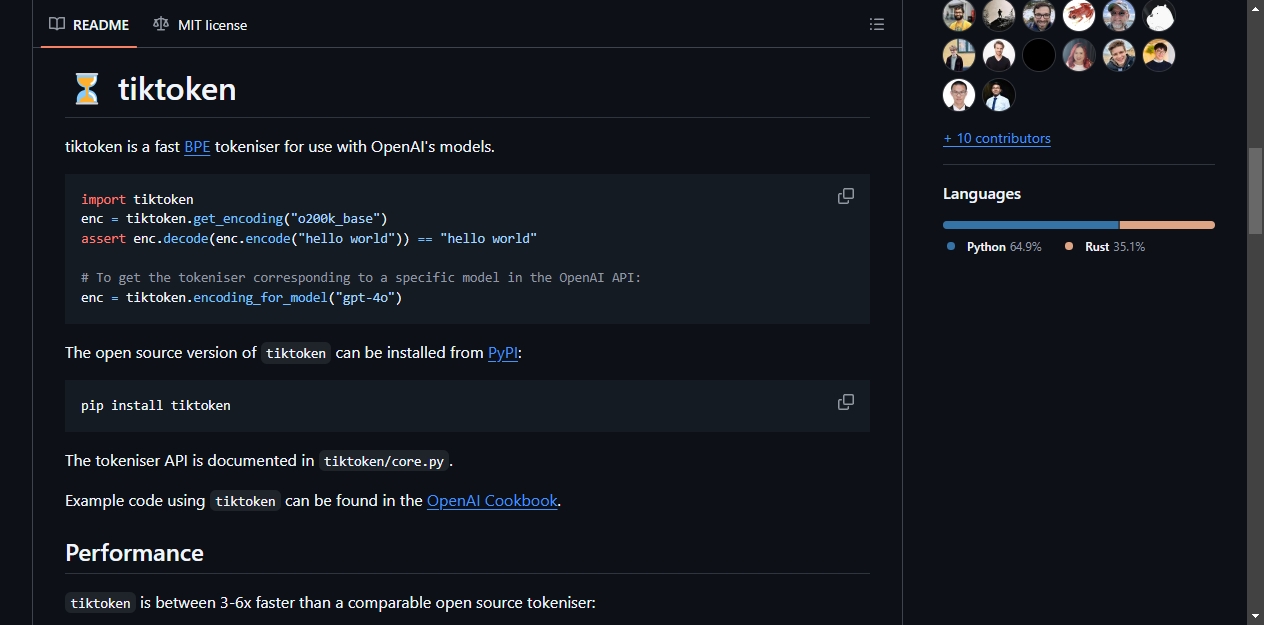1264x625 pixels.
Task: Open the OpenAI Cookbook link
Action: click(x=492, y=500)
